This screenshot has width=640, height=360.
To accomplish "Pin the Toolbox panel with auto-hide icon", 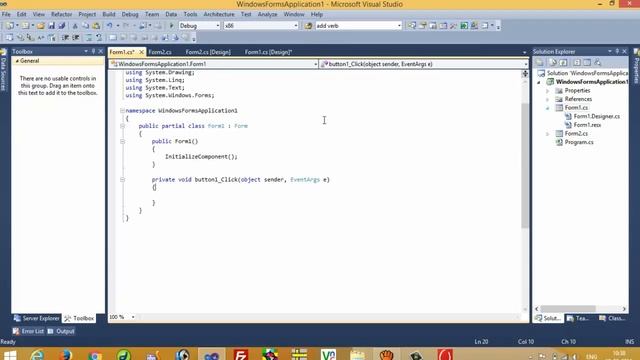I will (93, 51).
